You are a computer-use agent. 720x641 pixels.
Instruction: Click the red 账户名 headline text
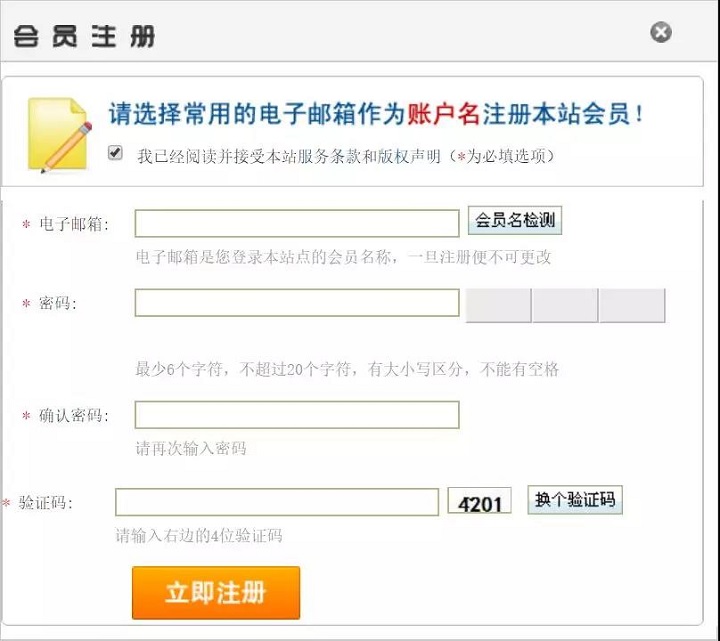[444, 113]
